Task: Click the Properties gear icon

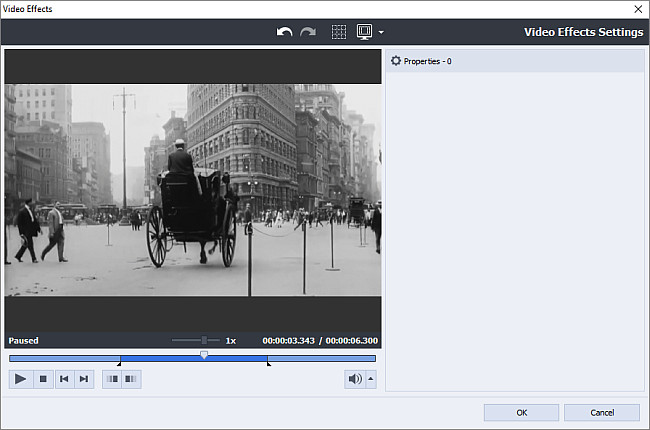Action: pyautogui.click(x=396, y=61)
